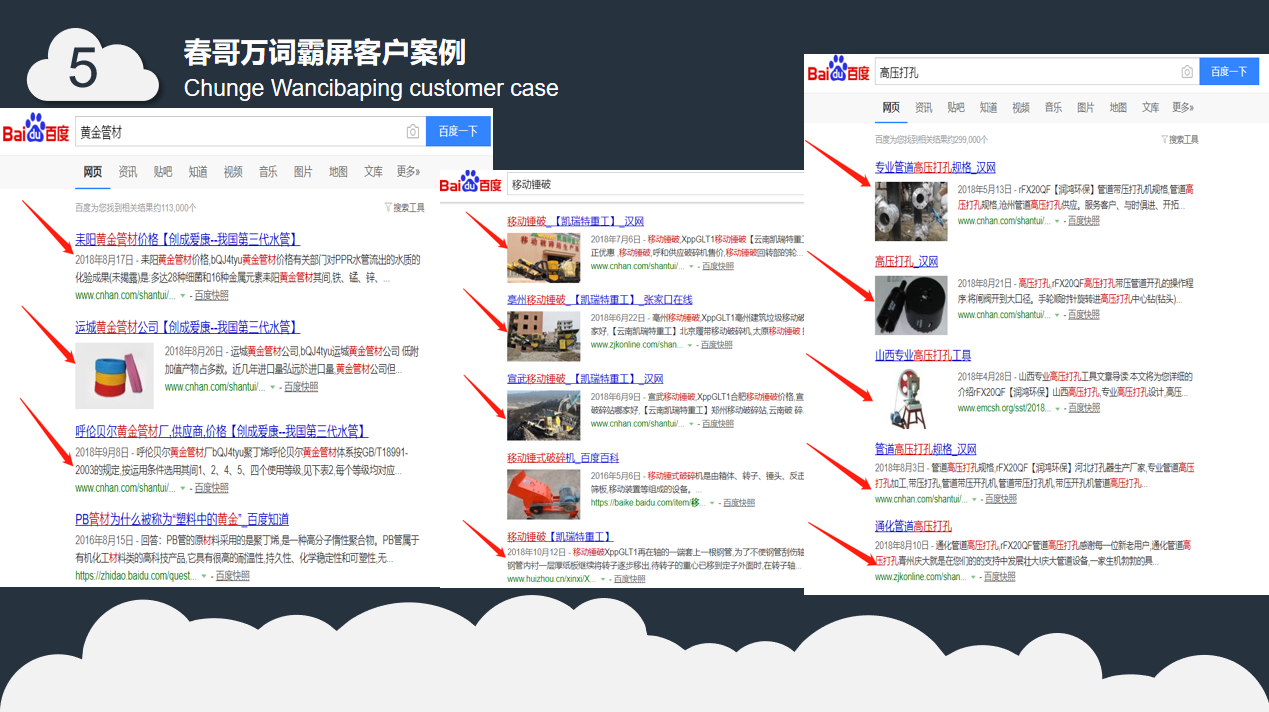Click the www.huizhou.cn/xinxi/X... URL text

(x=552, y=580)
